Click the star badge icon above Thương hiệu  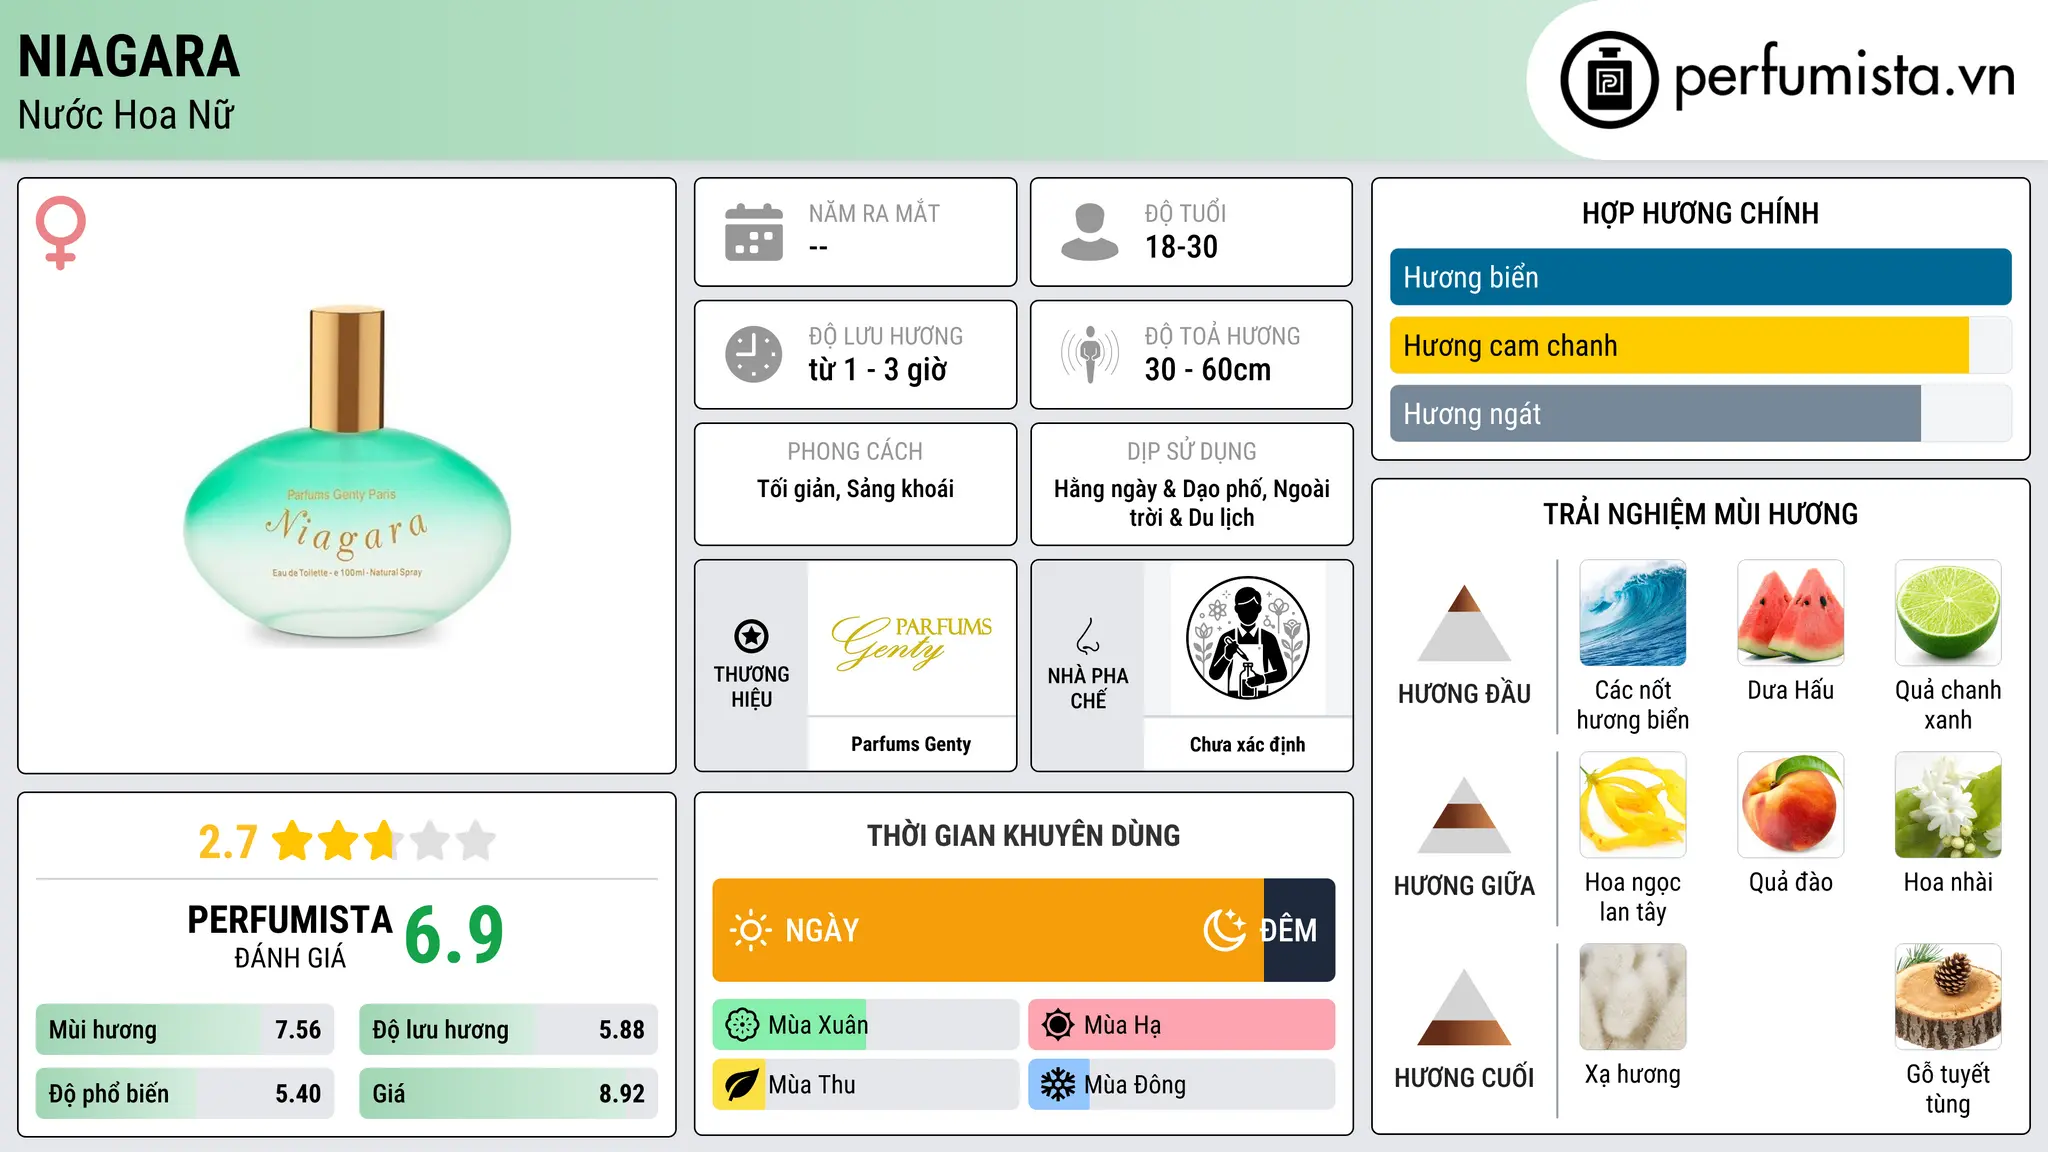pyautogui.click(x=751, y=636)
